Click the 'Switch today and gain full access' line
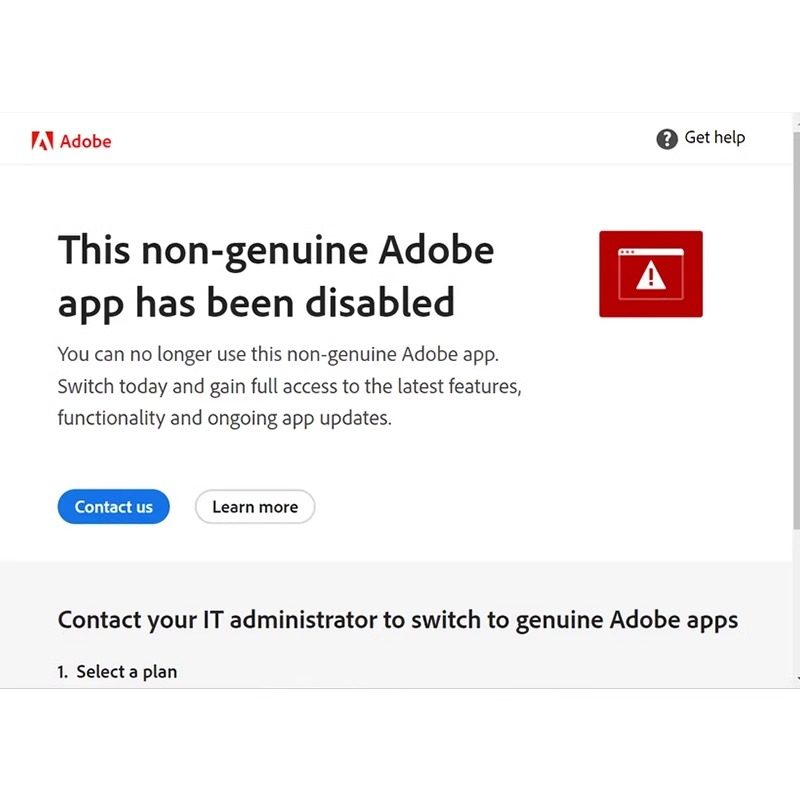The width and height of the screenshot is (800, 800). tap(289, 386)
